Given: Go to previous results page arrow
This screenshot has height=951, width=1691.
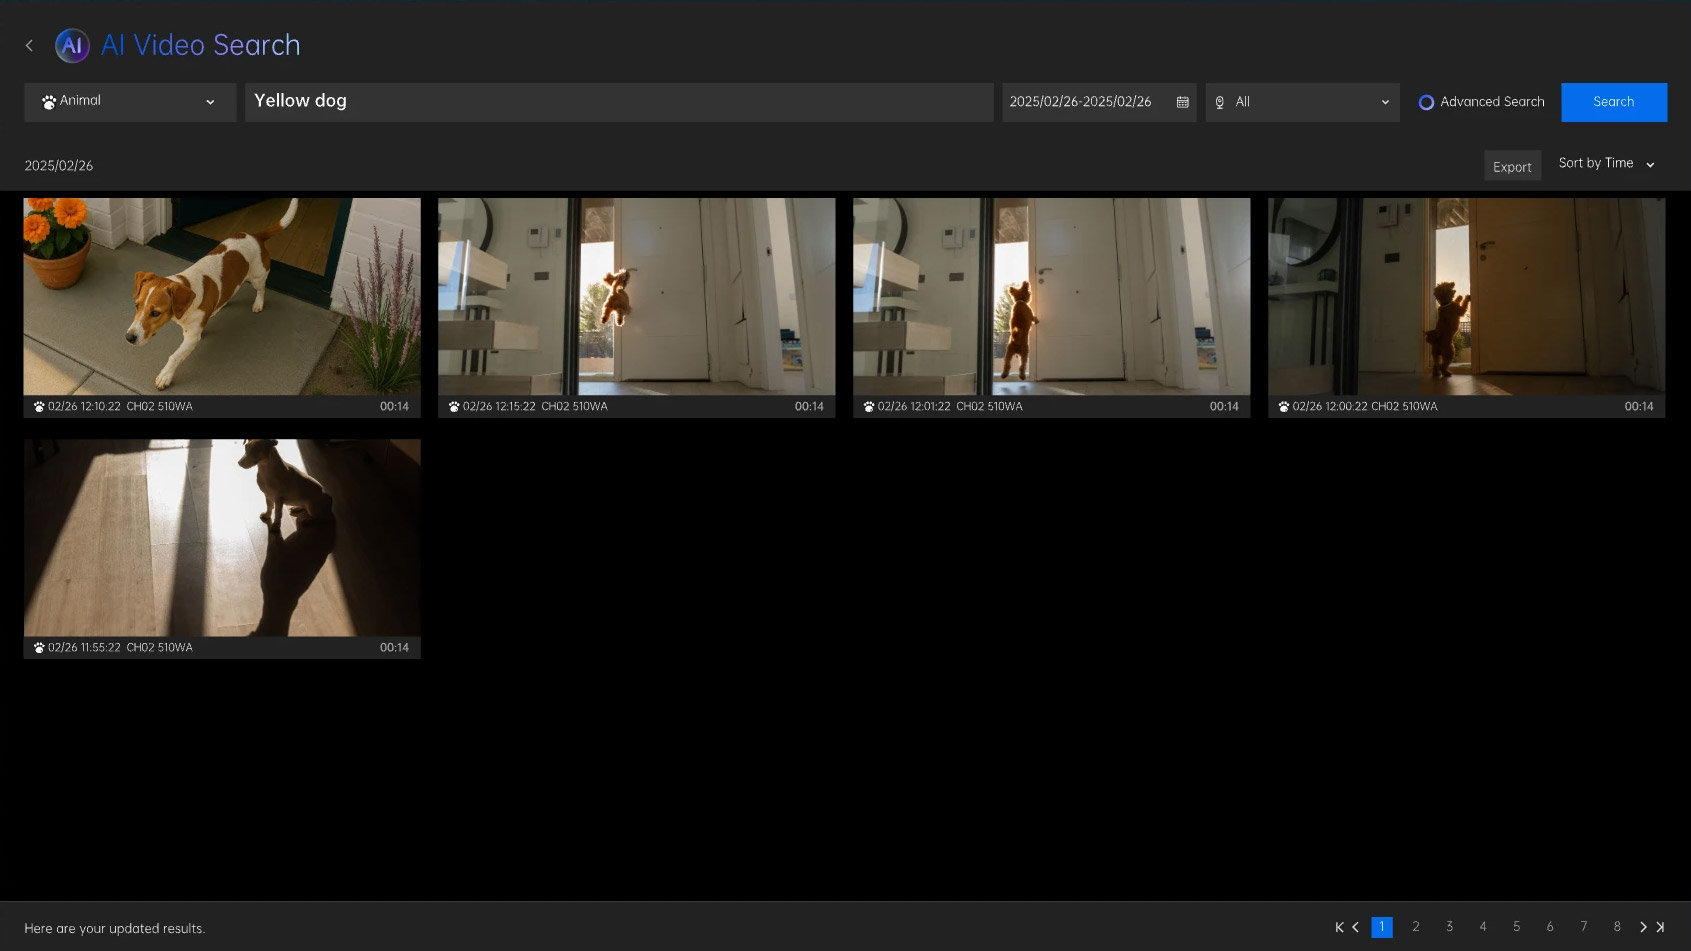Looking at the screenshot, I should tap(1356, 927).
